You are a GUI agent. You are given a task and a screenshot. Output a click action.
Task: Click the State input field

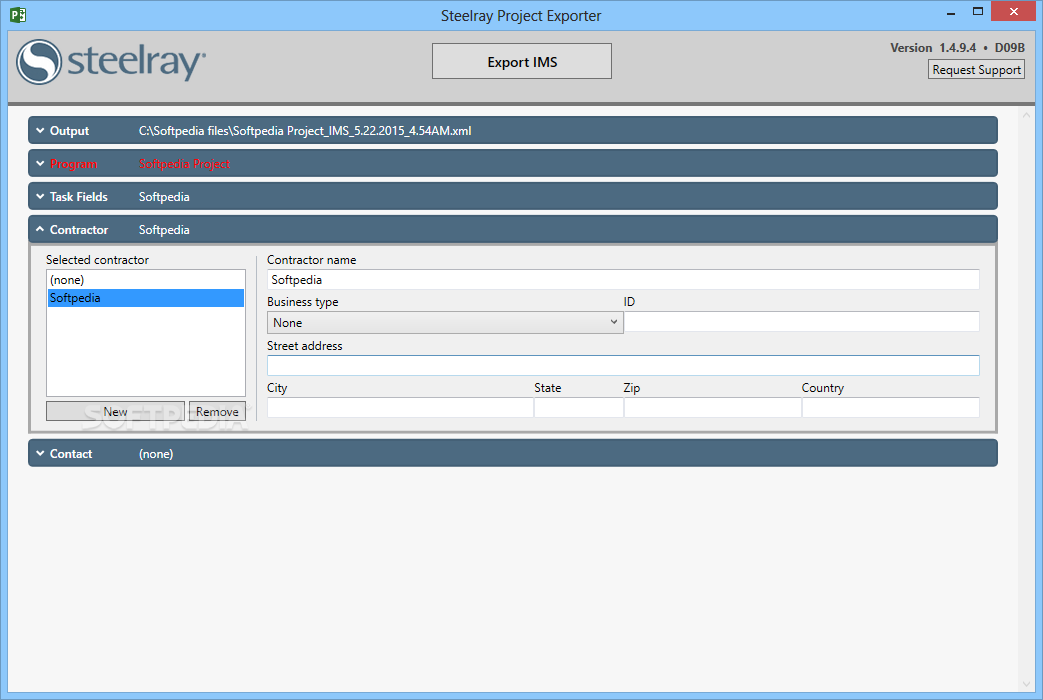point(579,407)
